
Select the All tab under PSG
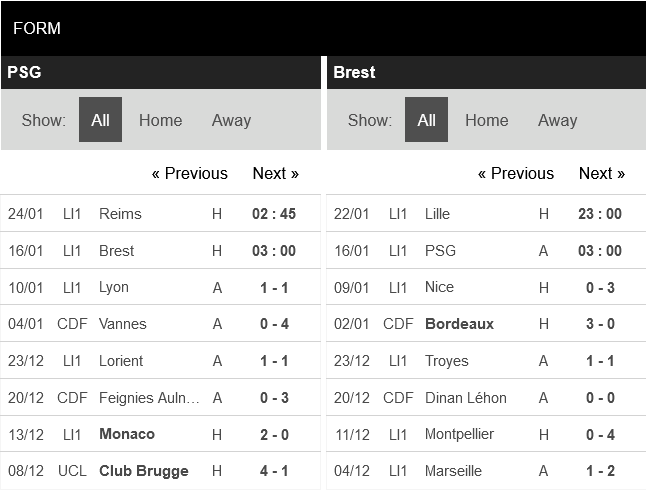click(100, 120)
